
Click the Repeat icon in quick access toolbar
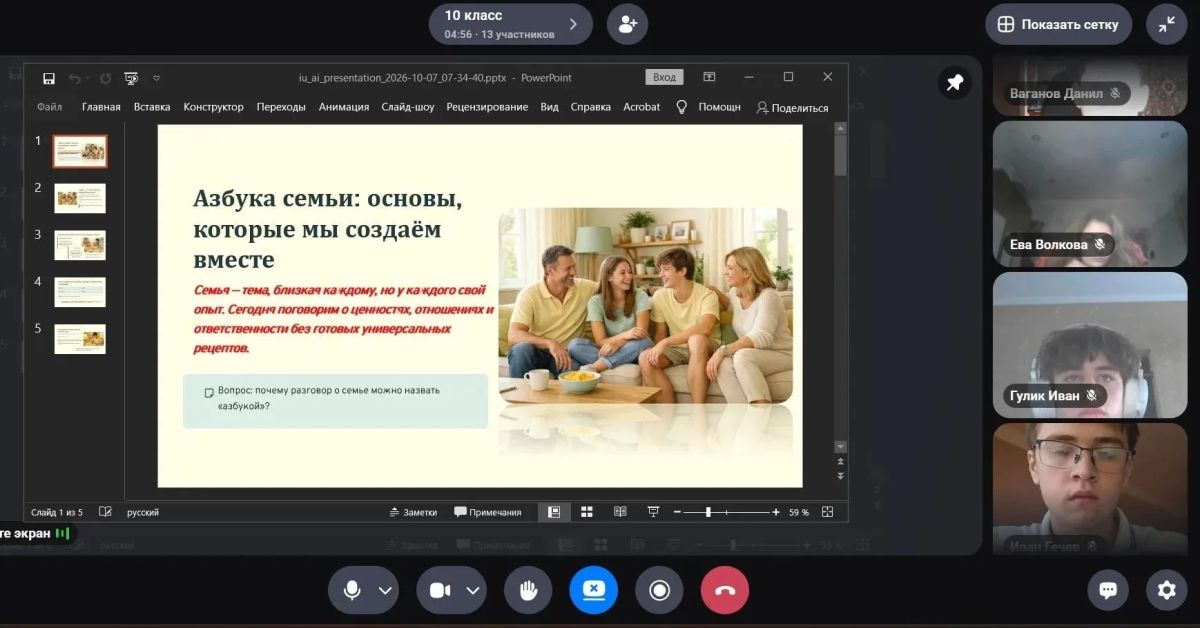coord(105,78)
